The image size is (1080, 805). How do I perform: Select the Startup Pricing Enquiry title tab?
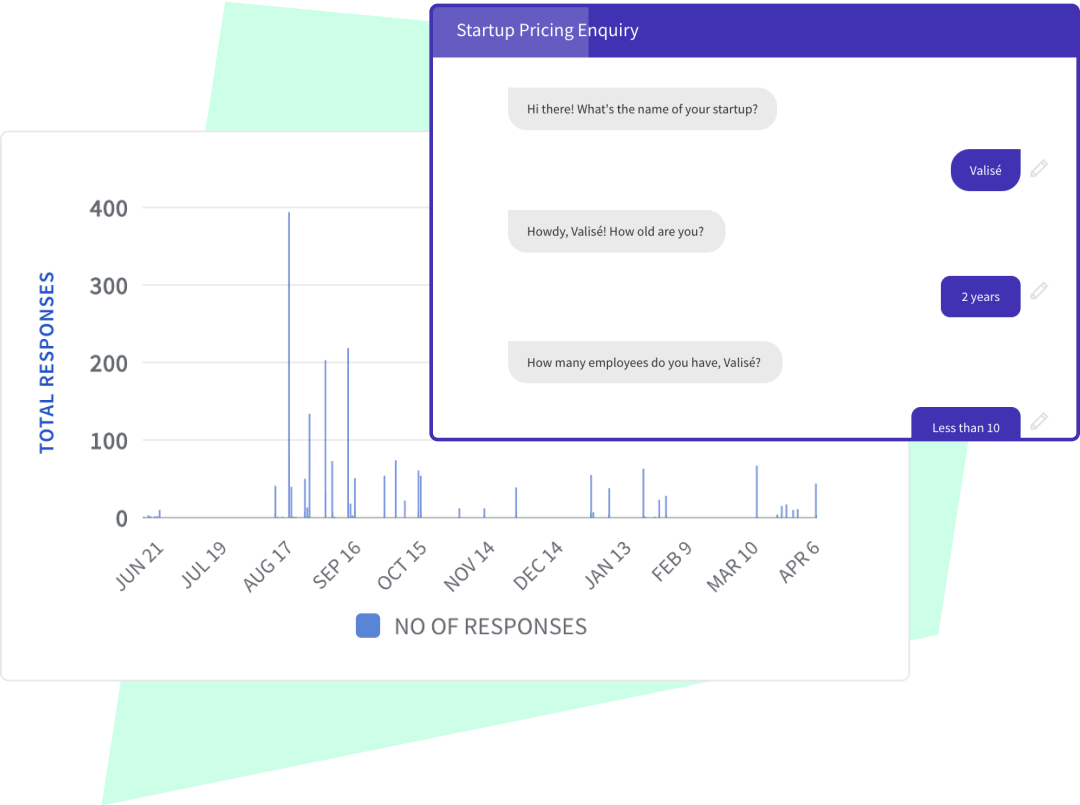tap(547, 30)
